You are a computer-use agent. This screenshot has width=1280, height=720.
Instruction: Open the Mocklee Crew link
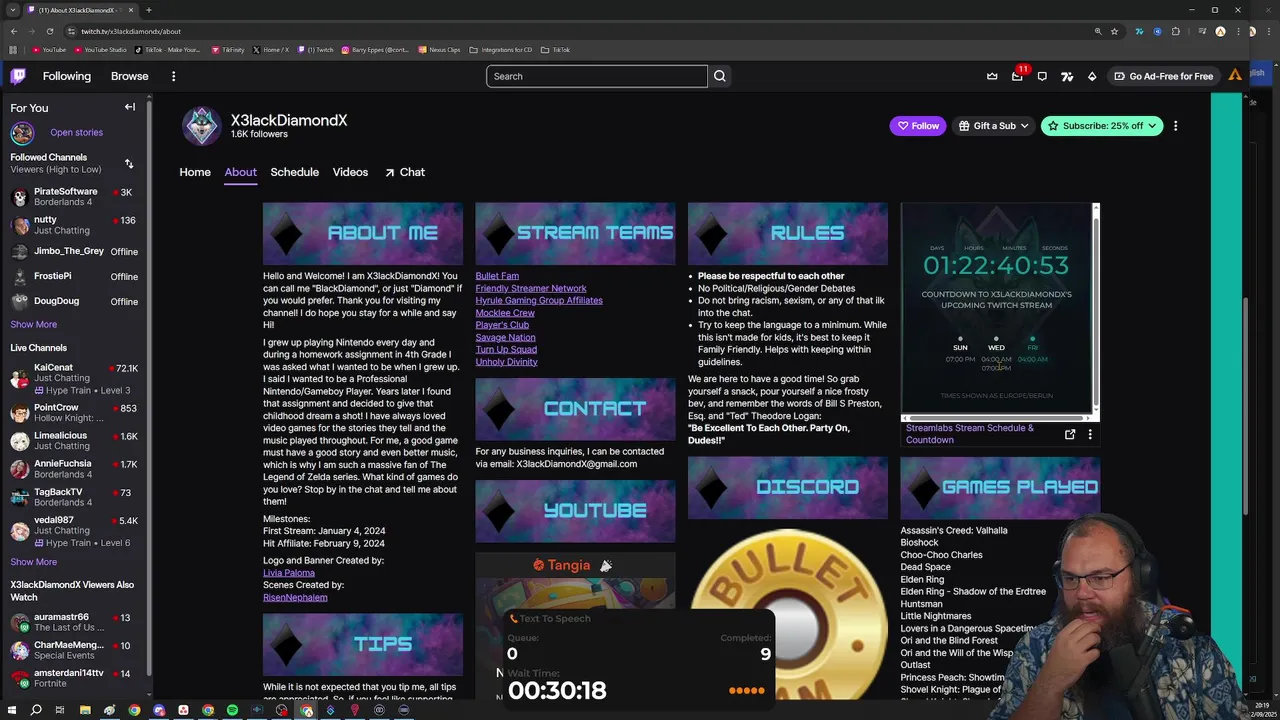(505, 313)
